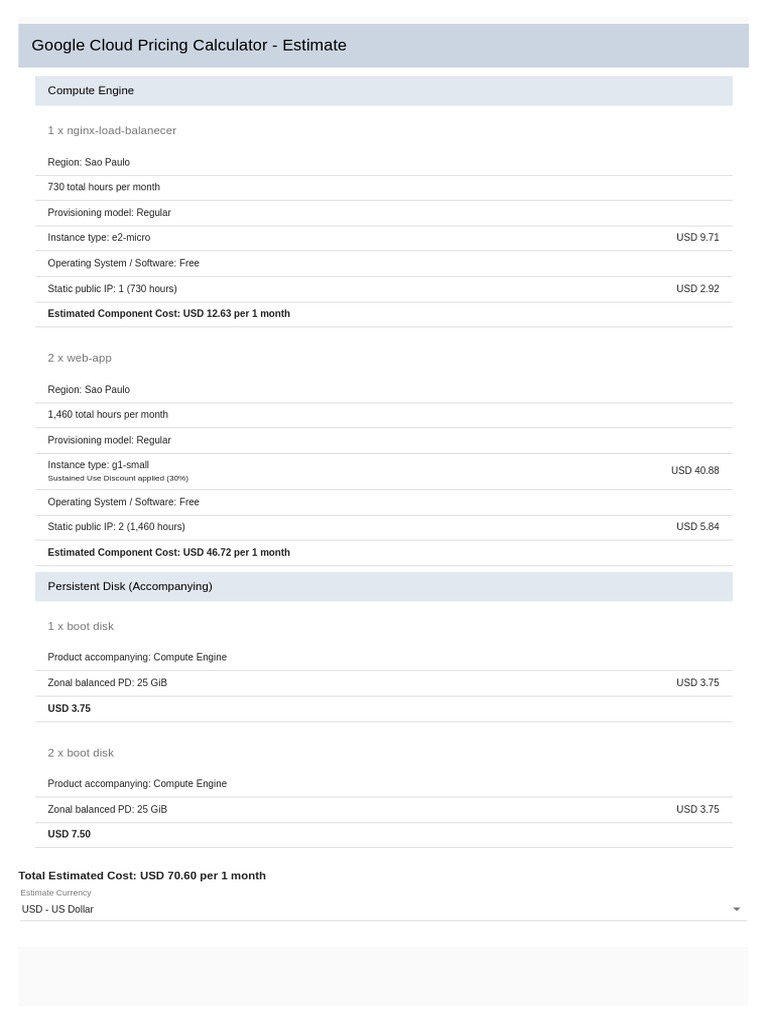Viewport: 768px width, 1024px height.
Task: Click the page title Google Cloud Pricing Calculator
Action: [189, 45]
